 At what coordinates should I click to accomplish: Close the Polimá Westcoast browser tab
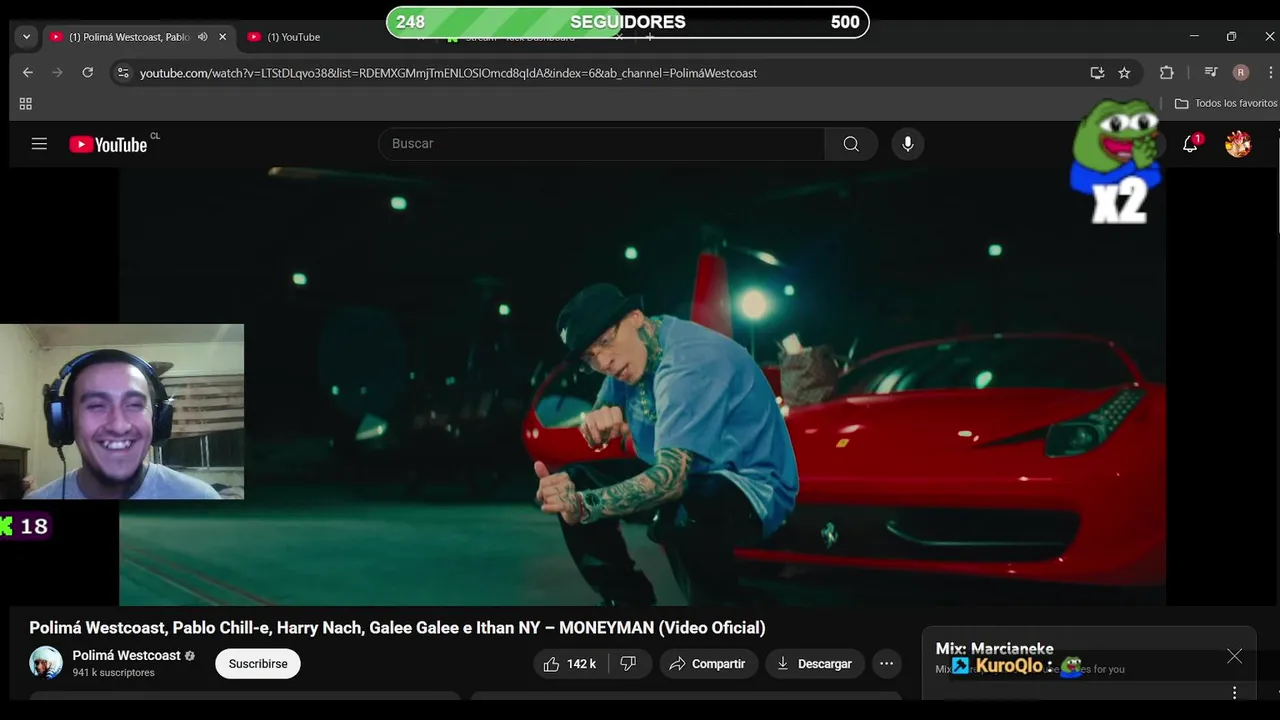pyautogui.click(x=222, y=37)
